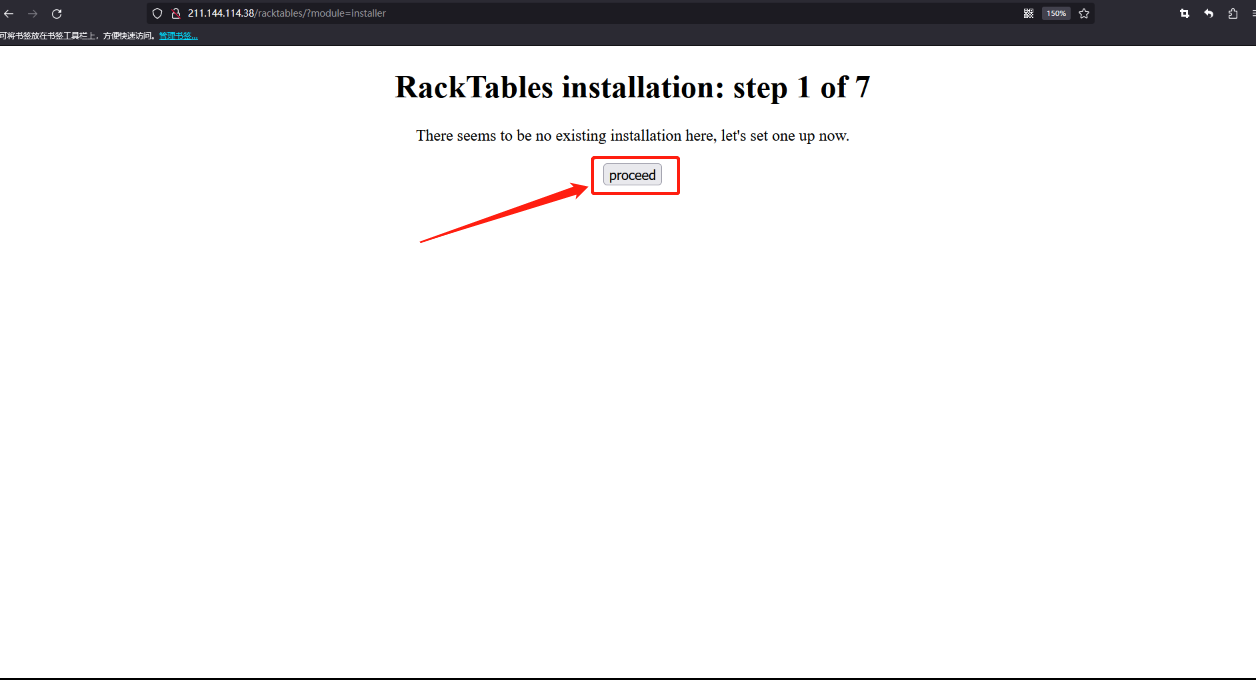Reload the current page
Screen dimensions: 1256x680
point(56,14)
